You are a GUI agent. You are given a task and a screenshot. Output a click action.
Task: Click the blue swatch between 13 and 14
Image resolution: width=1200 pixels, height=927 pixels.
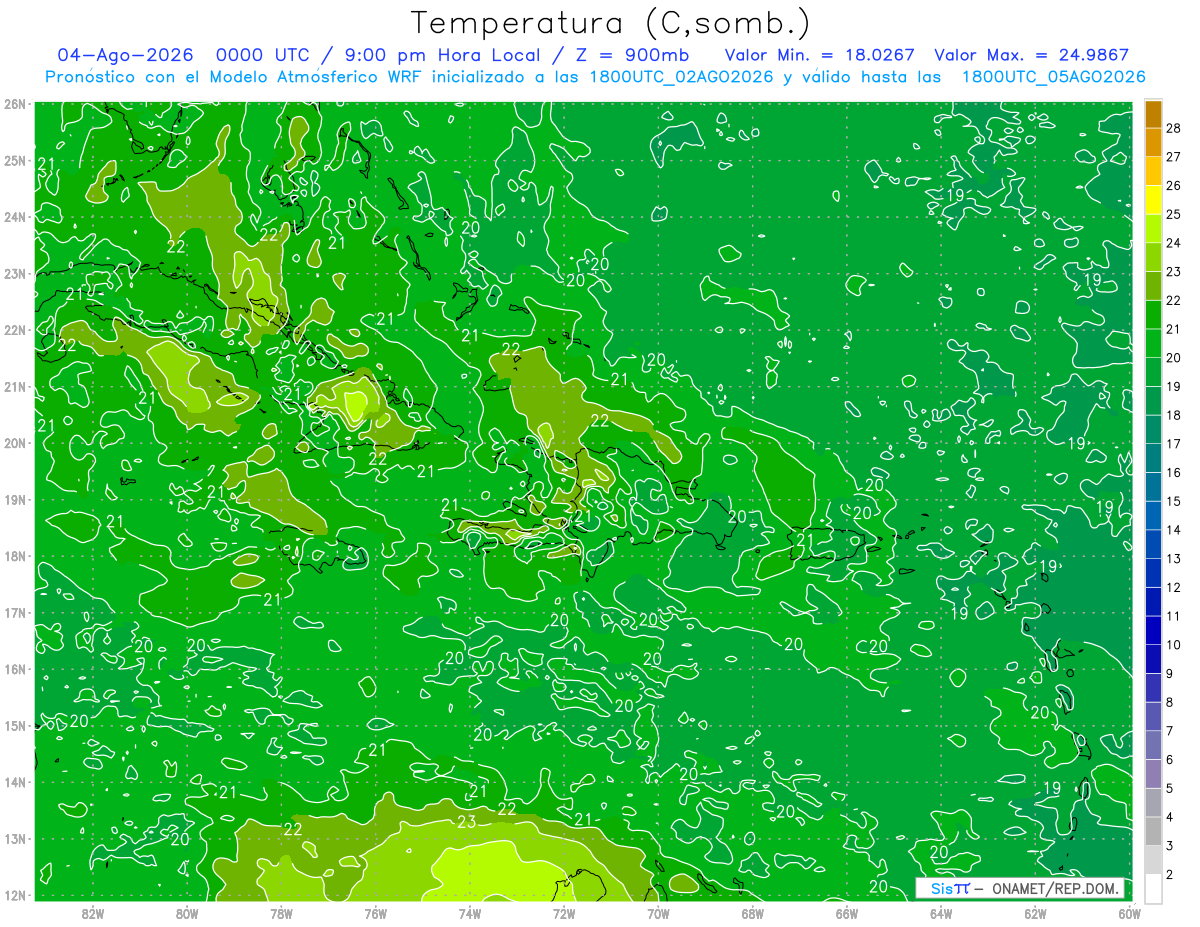click(x=1153, y=544)
